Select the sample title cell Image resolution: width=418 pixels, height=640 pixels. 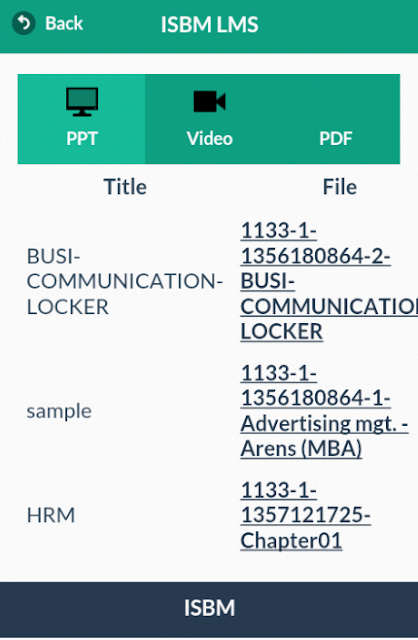pos(59,411)
